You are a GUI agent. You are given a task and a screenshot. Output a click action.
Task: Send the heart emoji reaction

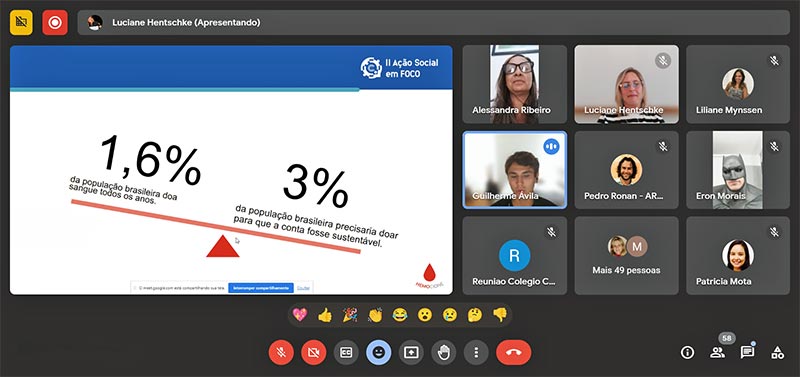(x=300, y=315)
